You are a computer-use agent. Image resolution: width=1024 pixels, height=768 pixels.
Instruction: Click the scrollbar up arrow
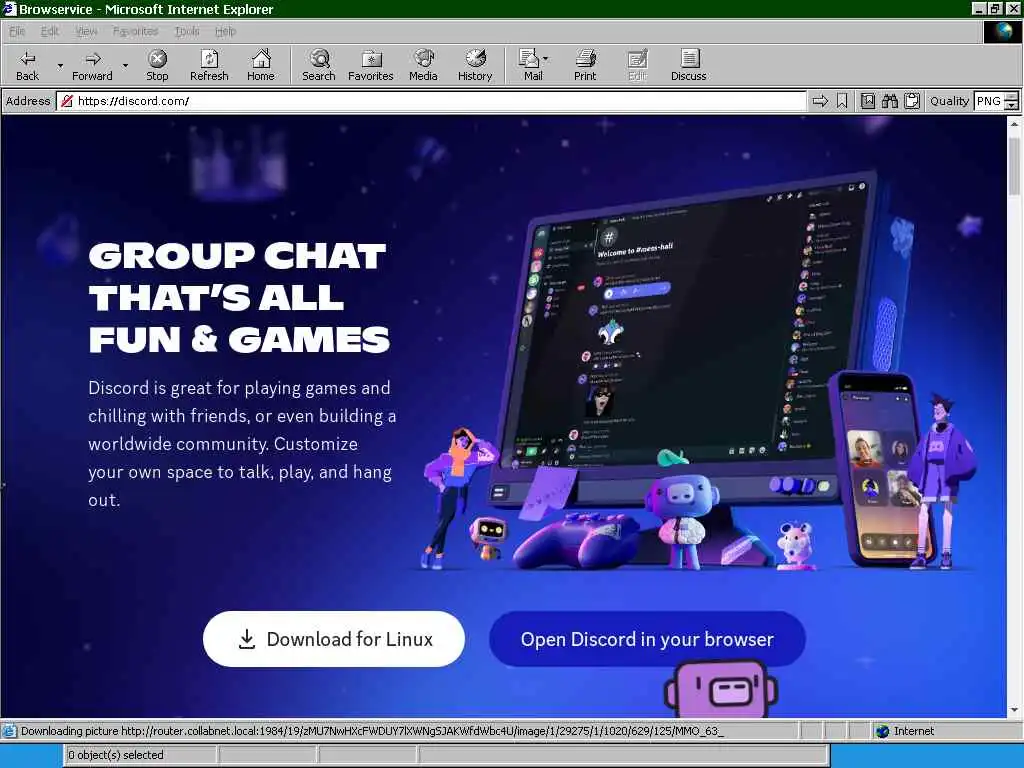pos(1014,123)
